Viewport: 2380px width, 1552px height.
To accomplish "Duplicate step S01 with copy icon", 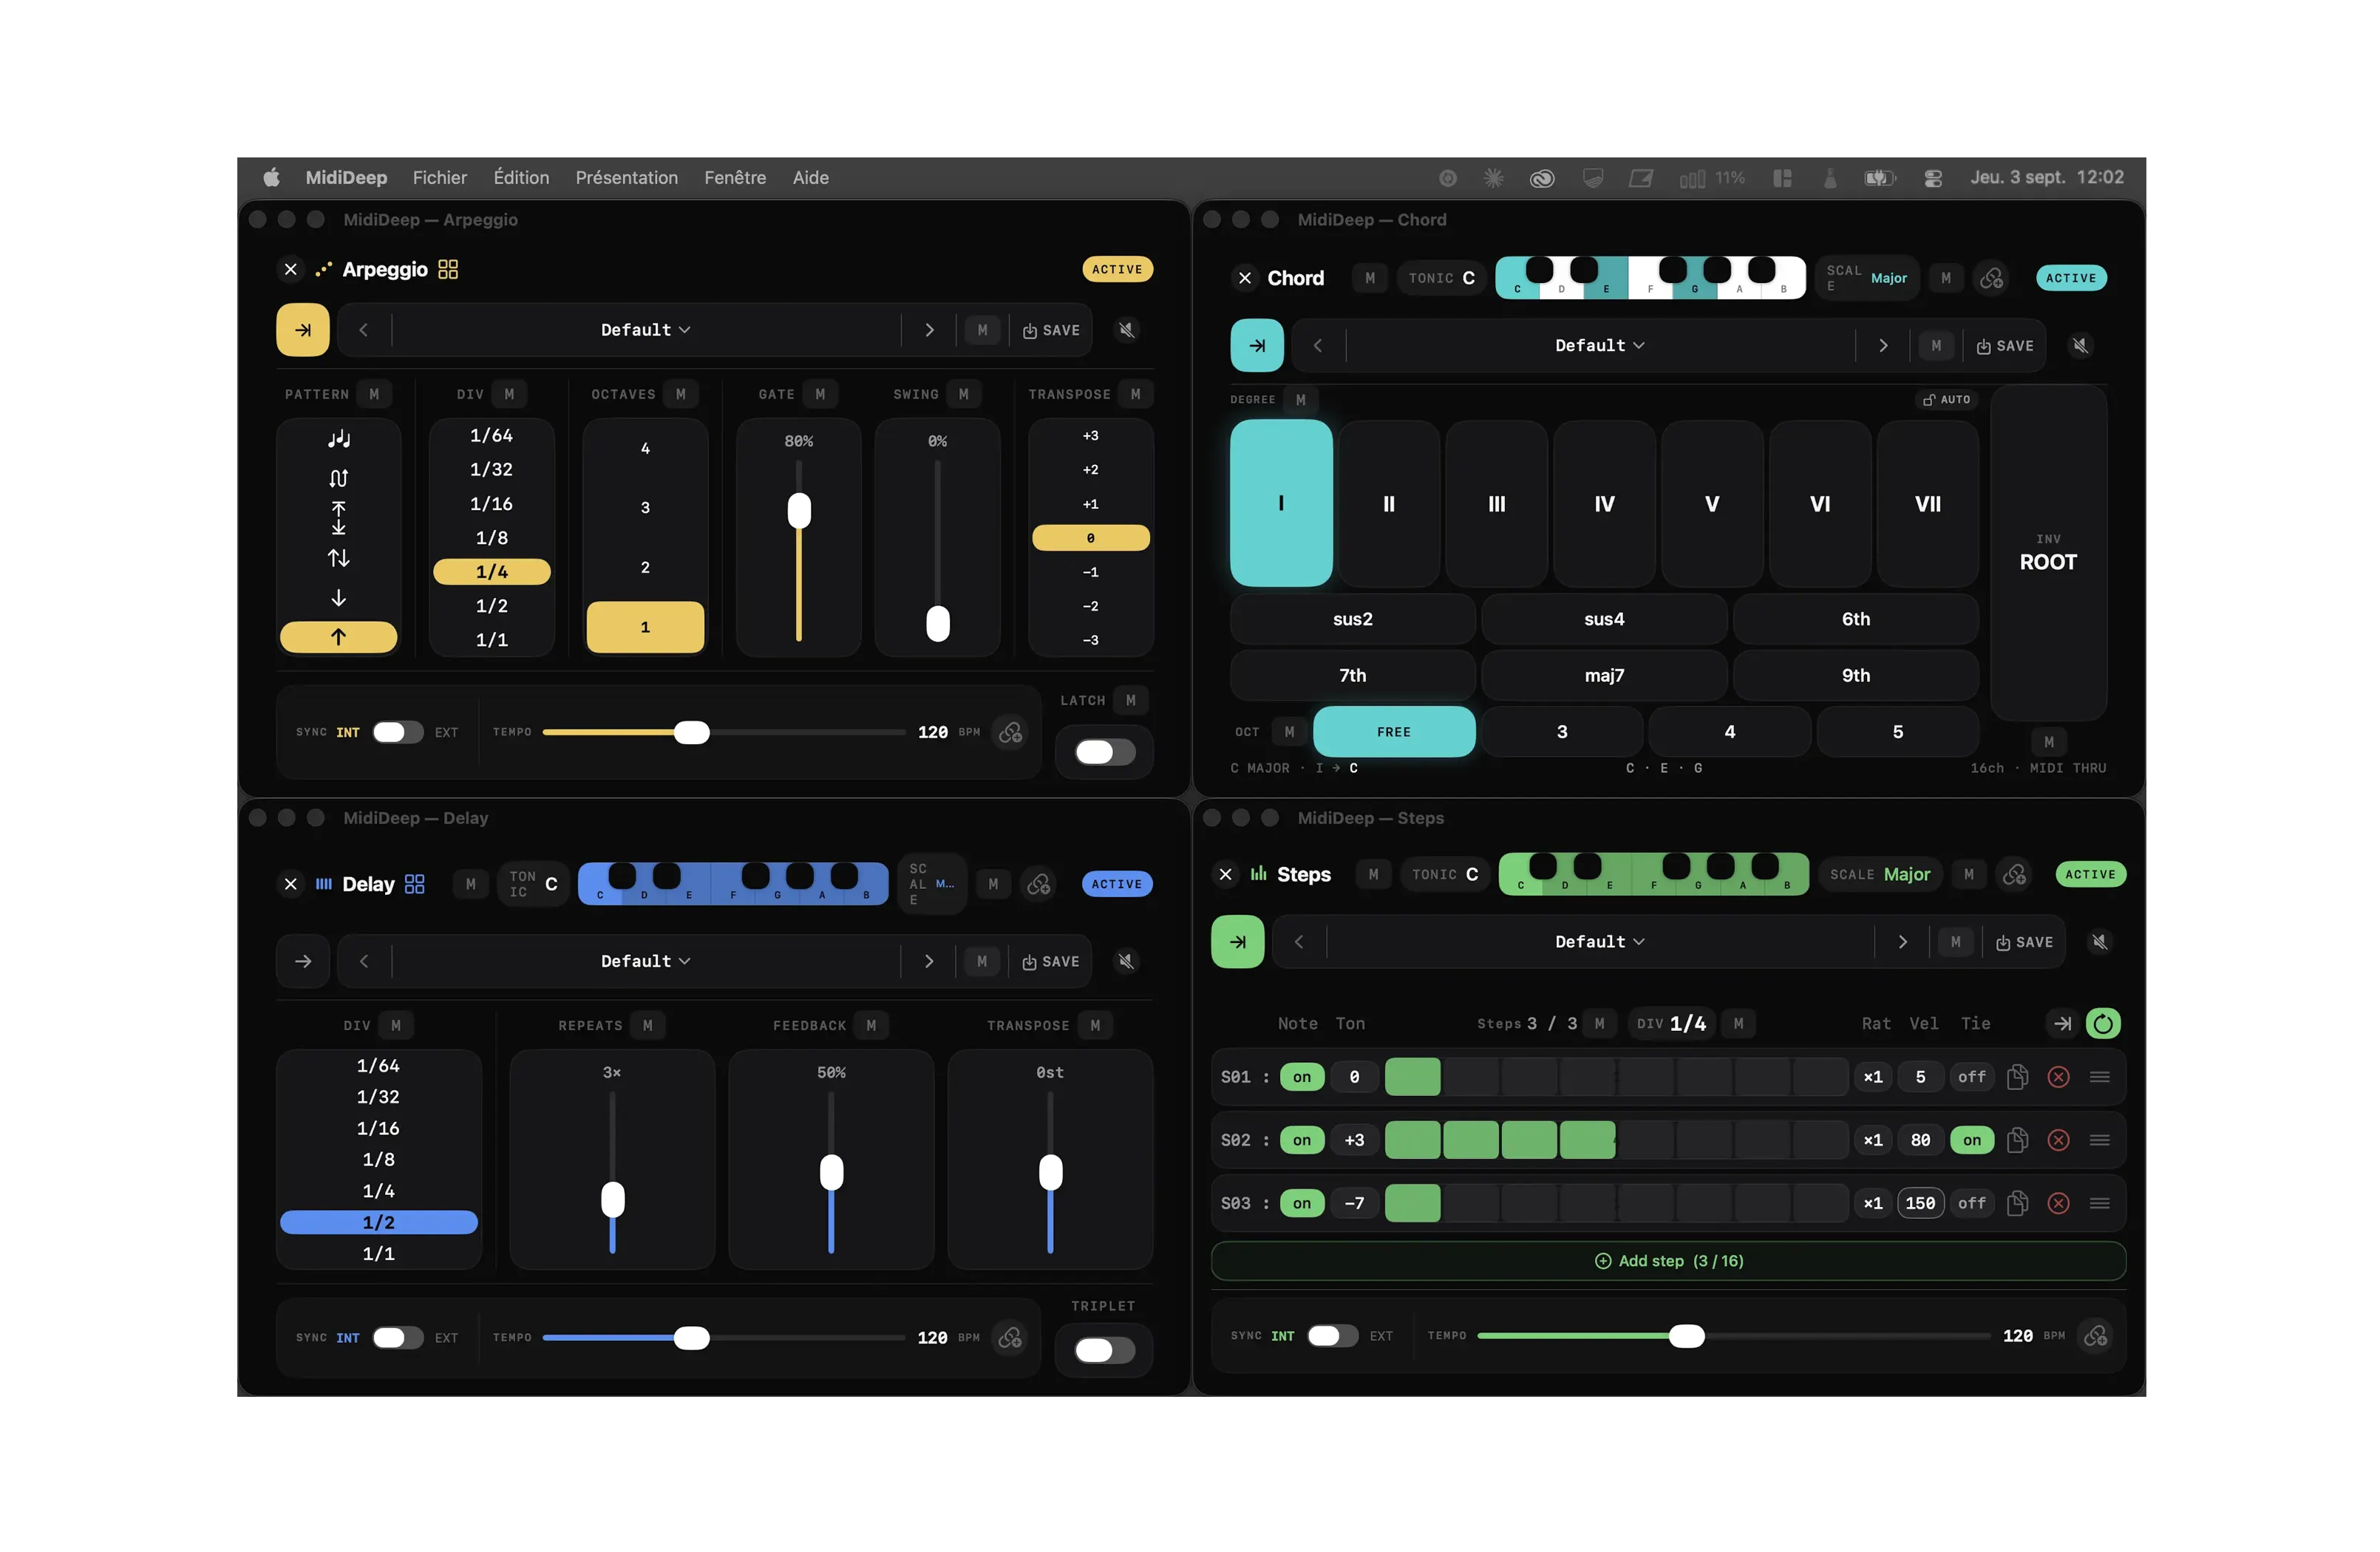I will click(2018, 1078).
